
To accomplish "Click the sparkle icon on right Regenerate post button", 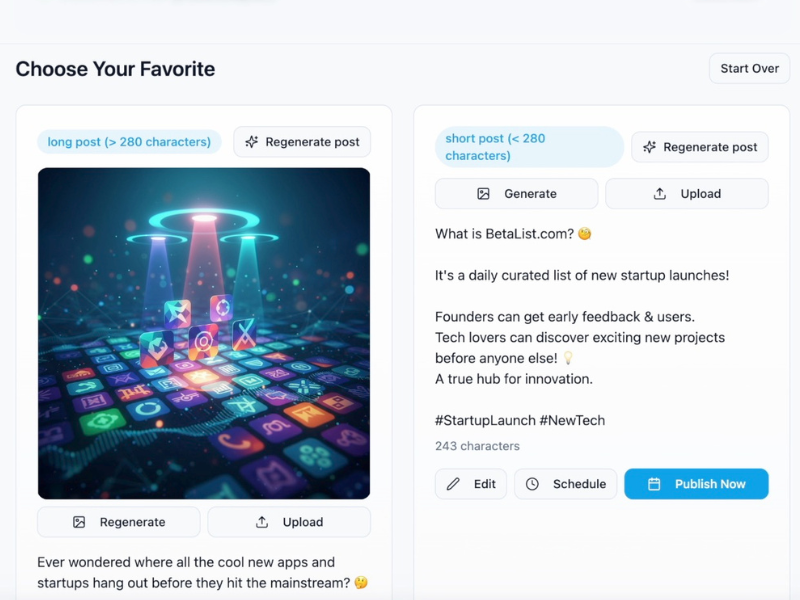I will (x=650, y=146).
